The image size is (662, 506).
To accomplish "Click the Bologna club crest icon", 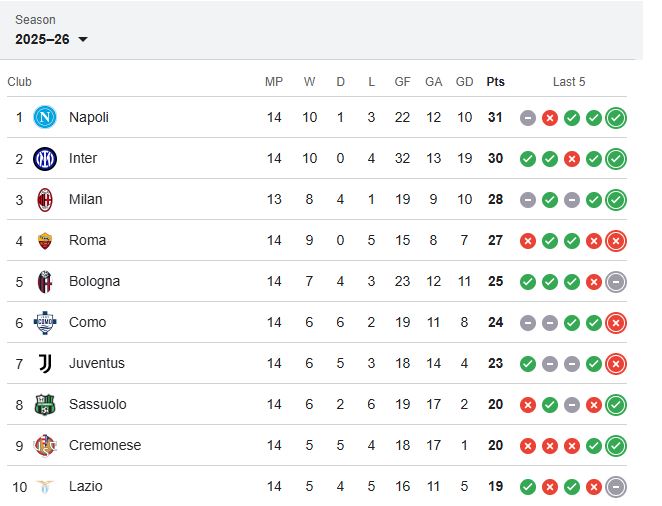I will 45,281.
